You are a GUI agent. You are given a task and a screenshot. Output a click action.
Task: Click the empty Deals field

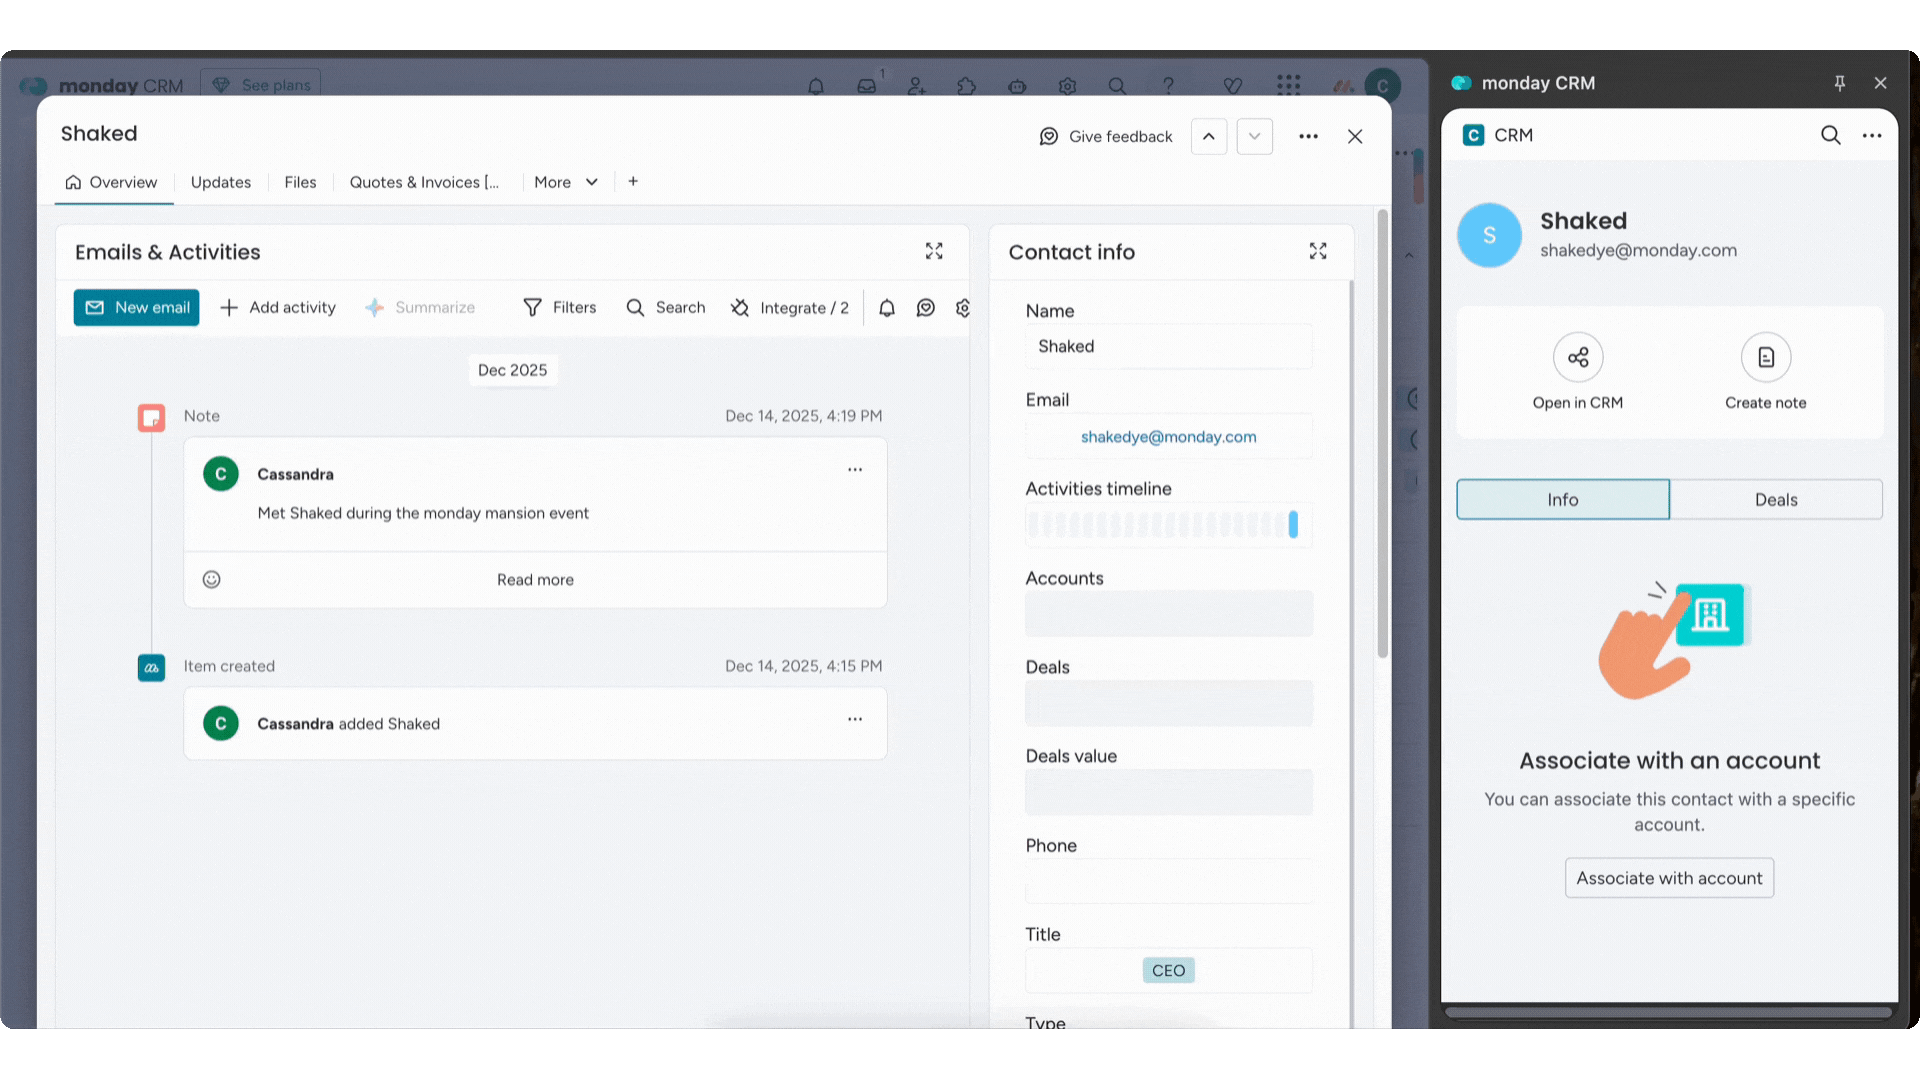click(1168, 703)
